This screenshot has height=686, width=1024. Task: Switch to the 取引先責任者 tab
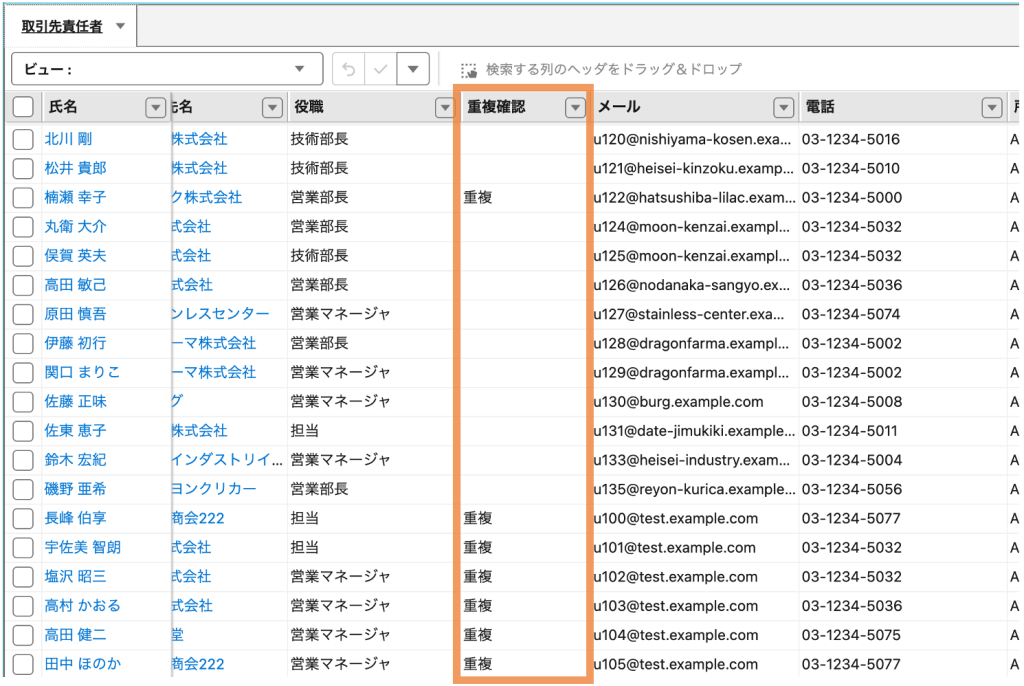pyautogui.click(x=62, y=27)
